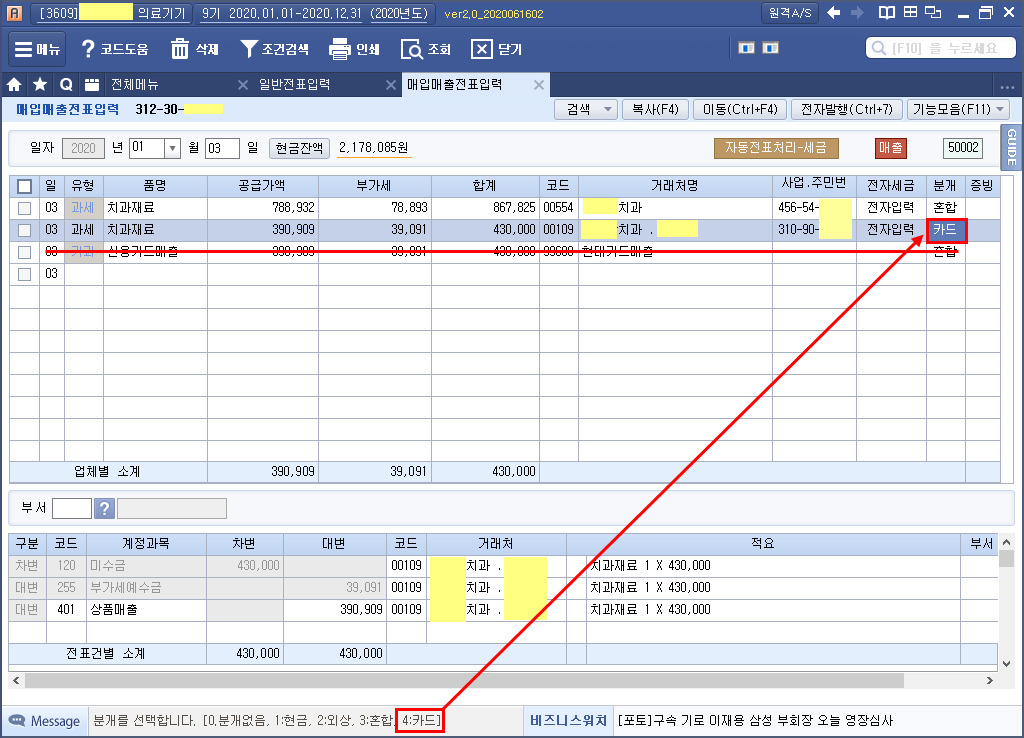Expand the month dropdown showing 01

tap(172, 148)
